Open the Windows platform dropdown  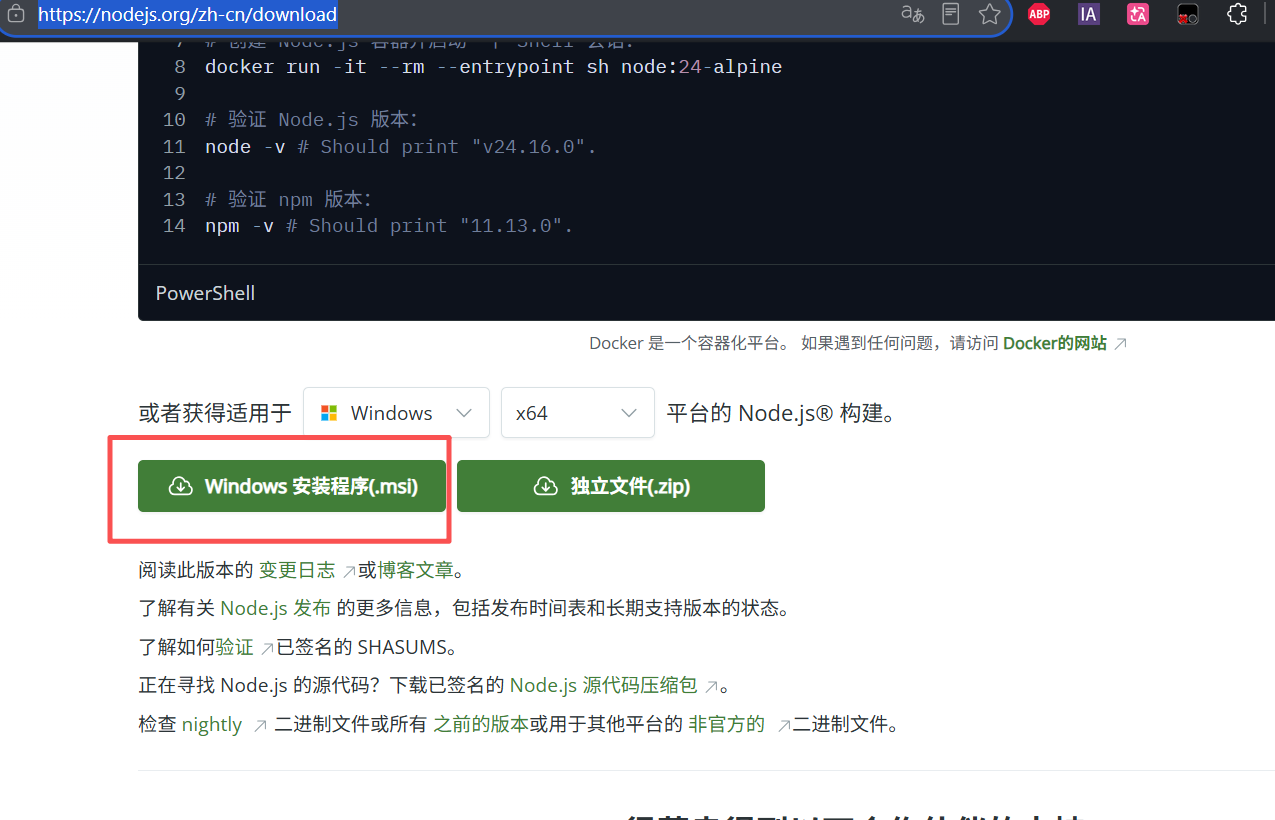tap(396, 413)
